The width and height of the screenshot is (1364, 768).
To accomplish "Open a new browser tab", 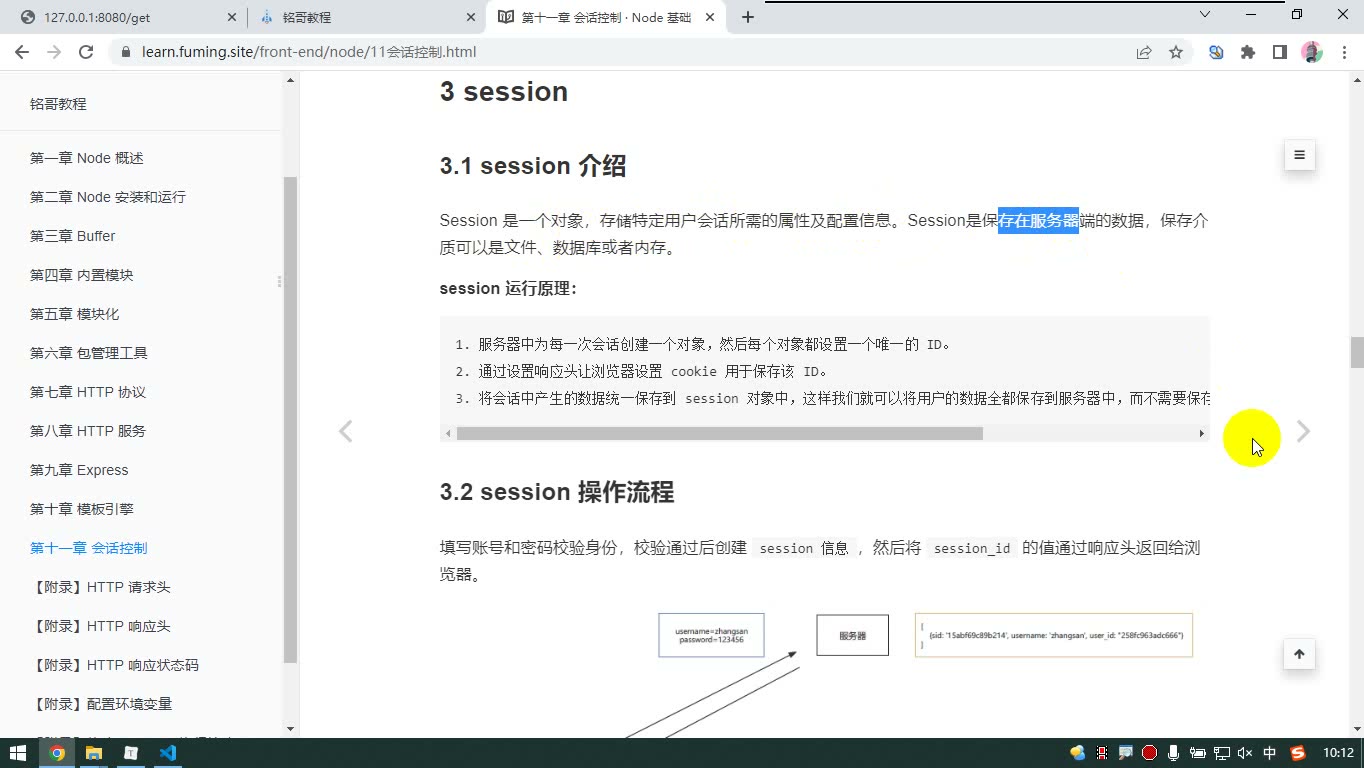I will (747, 17).
